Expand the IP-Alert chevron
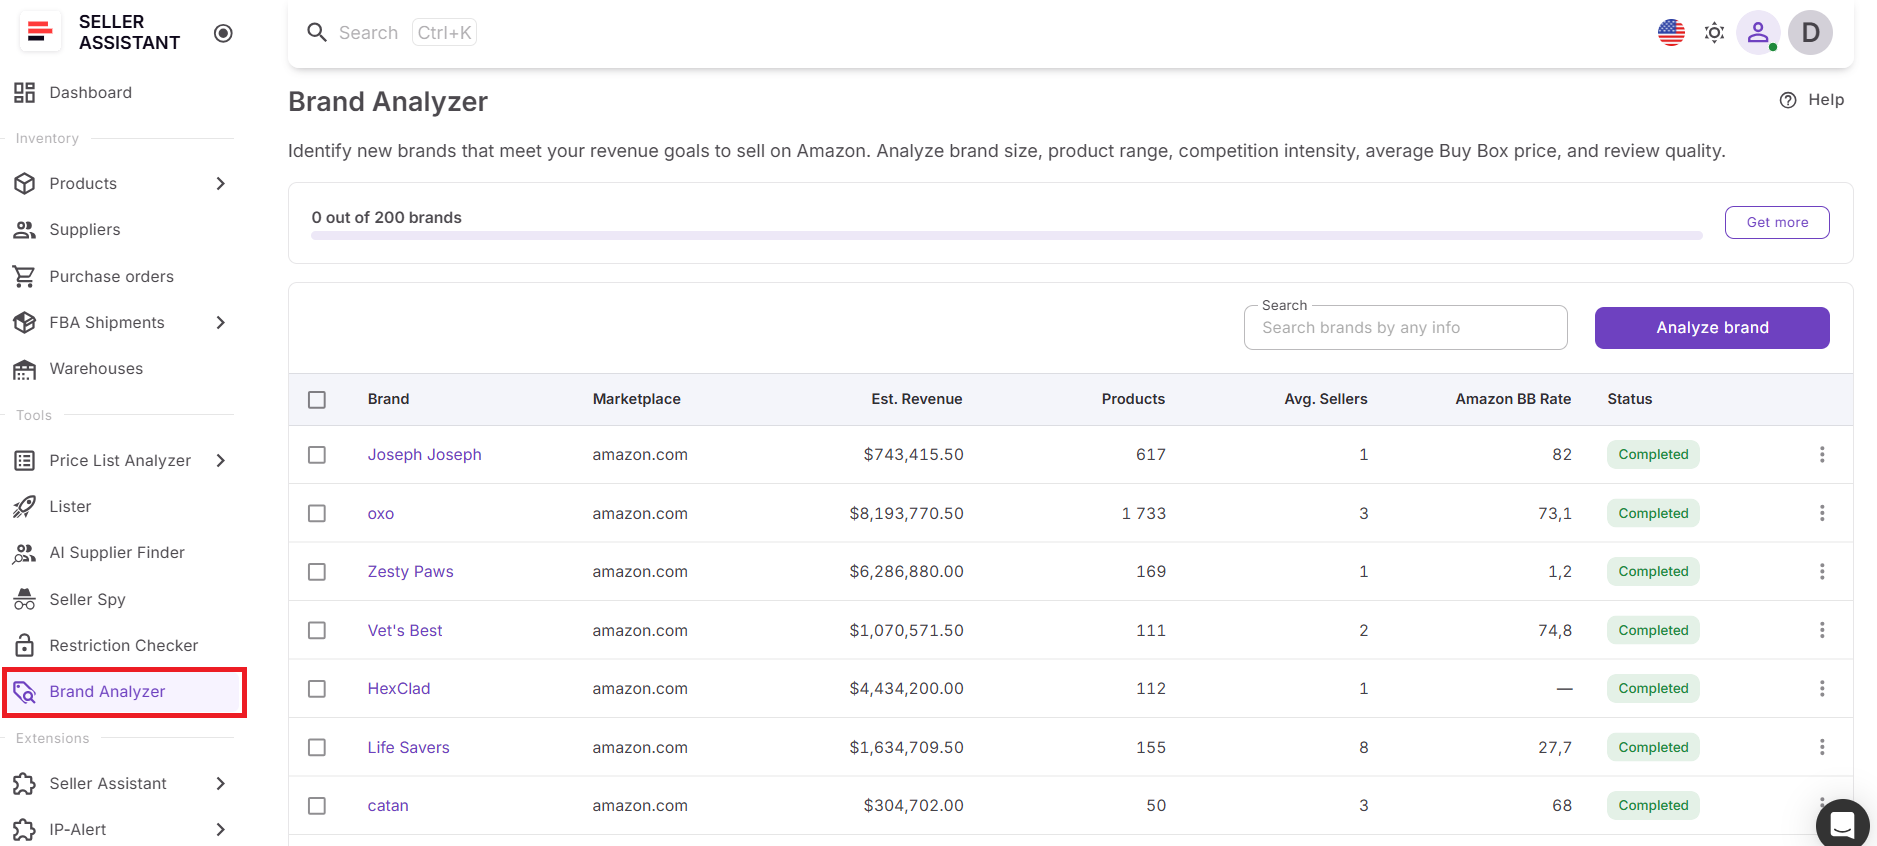This screenshot has width=1877, height=846. [221, 830]
